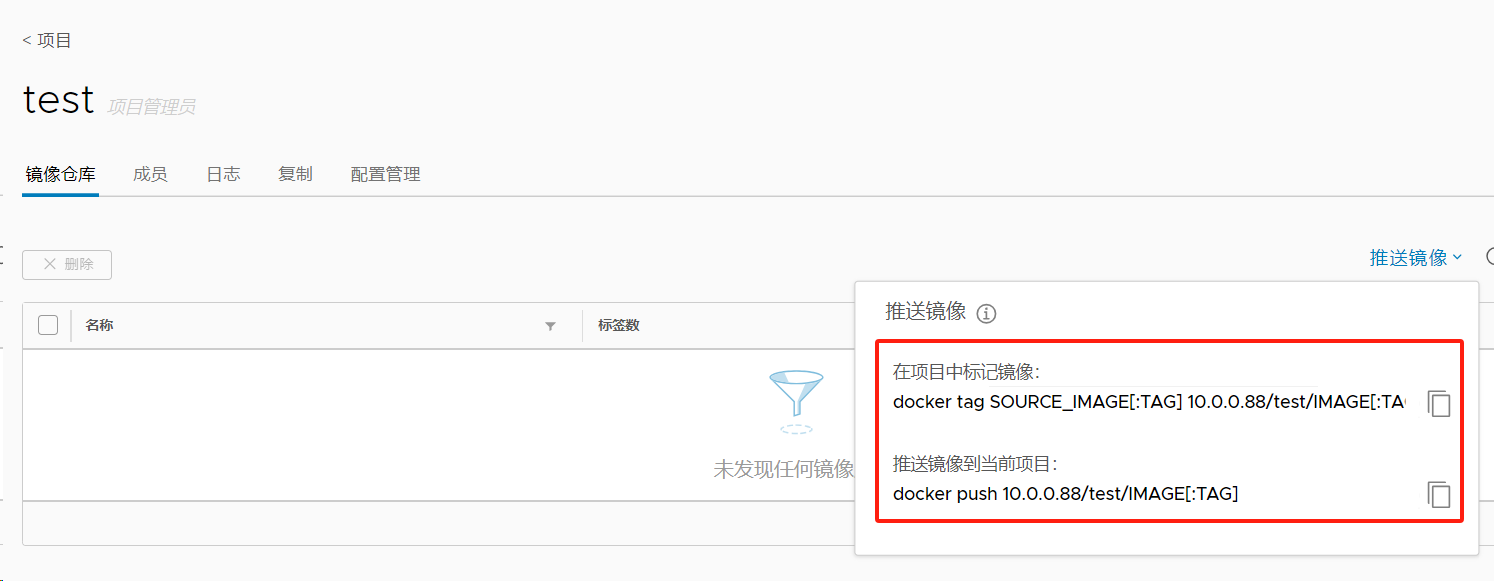Switch to the 成员 tab
The image size is (1494, 581).
point(150,174)
